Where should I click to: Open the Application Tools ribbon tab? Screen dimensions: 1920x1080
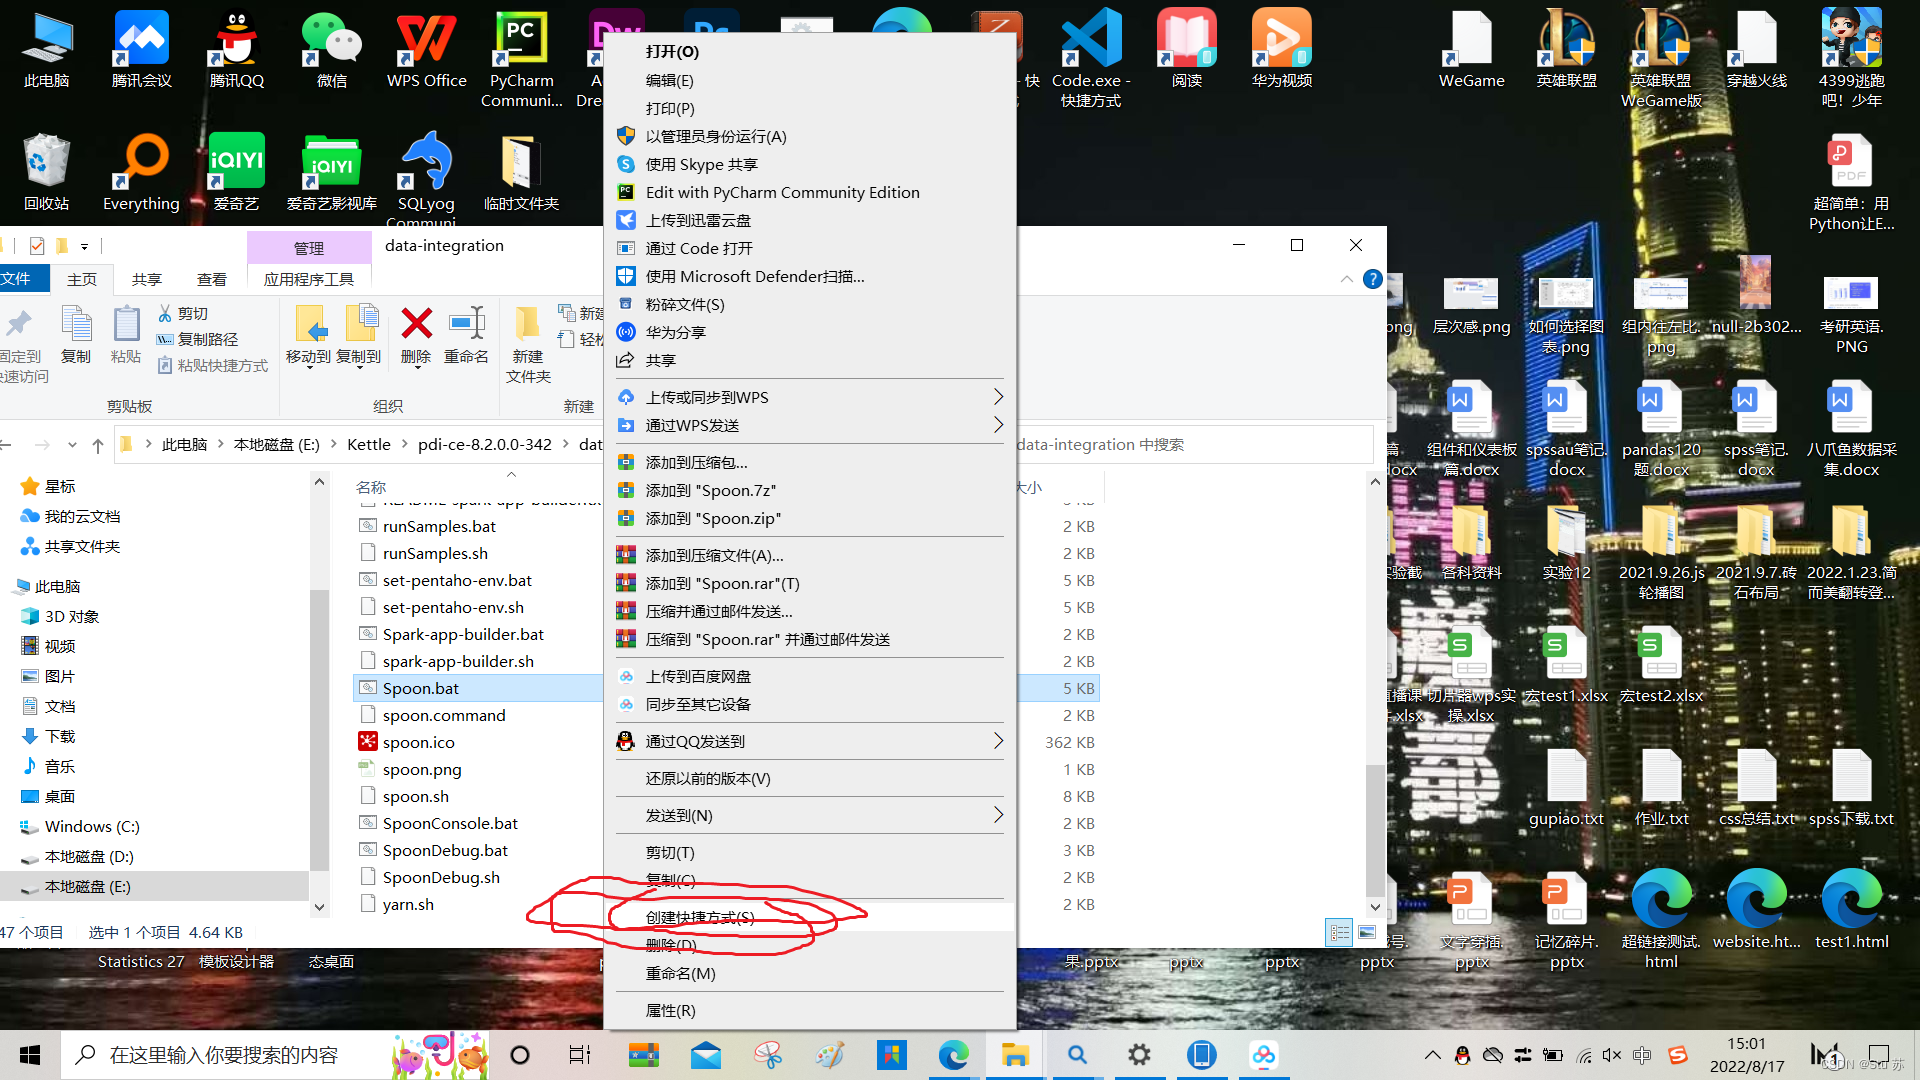point(309,279)
